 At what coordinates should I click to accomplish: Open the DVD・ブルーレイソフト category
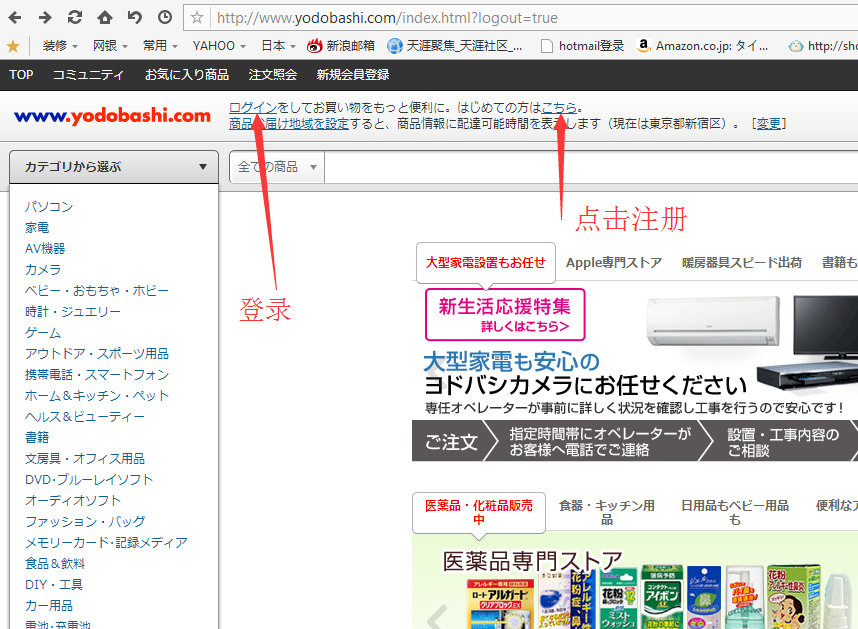tap(89, 480)
